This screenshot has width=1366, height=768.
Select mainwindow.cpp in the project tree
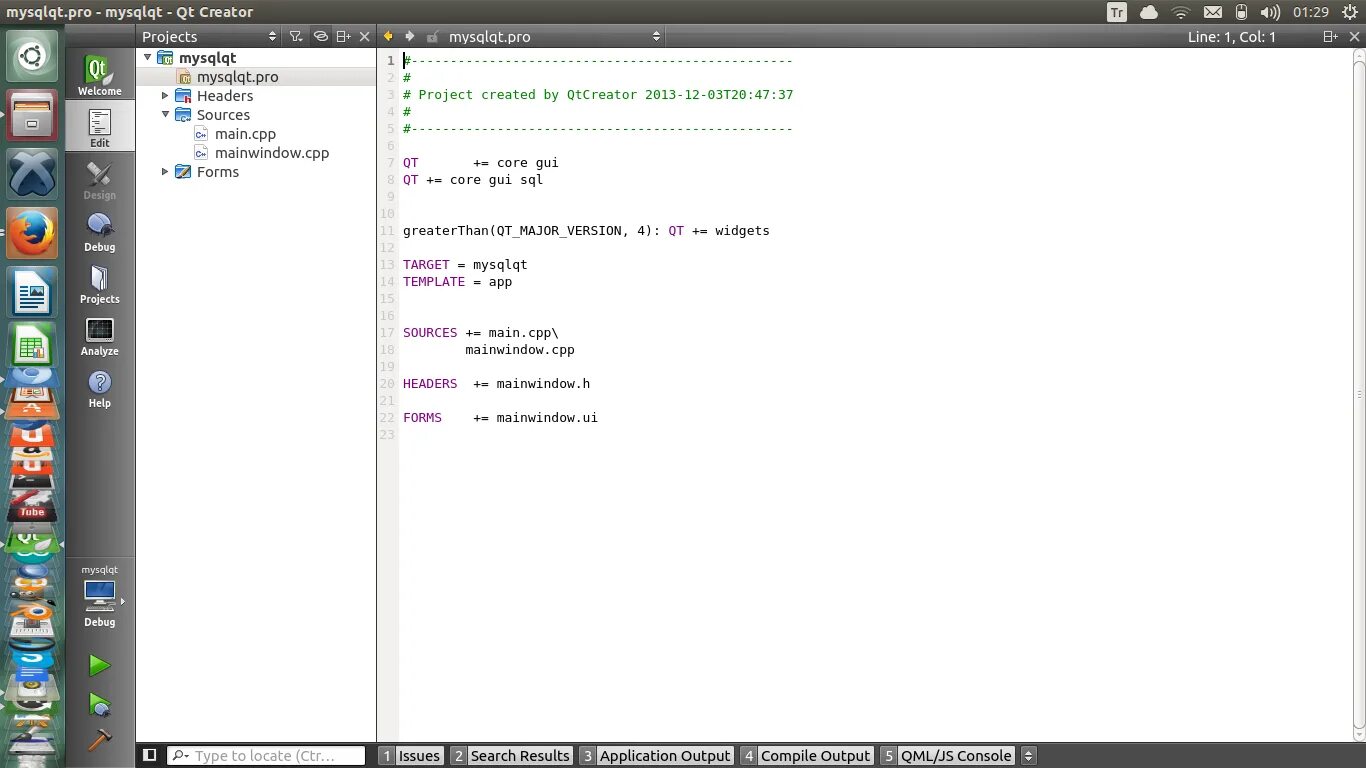272,153
